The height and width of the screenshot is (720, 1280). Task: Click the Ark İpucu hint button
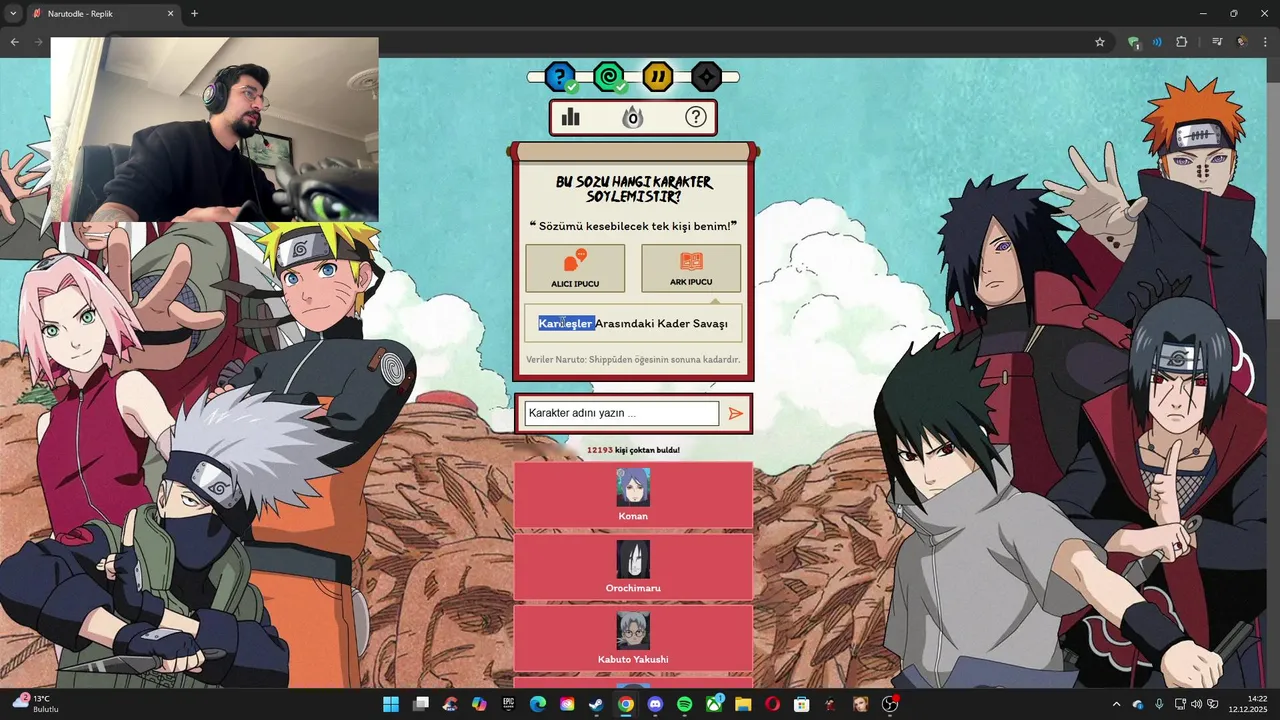[x=691, y=268]
